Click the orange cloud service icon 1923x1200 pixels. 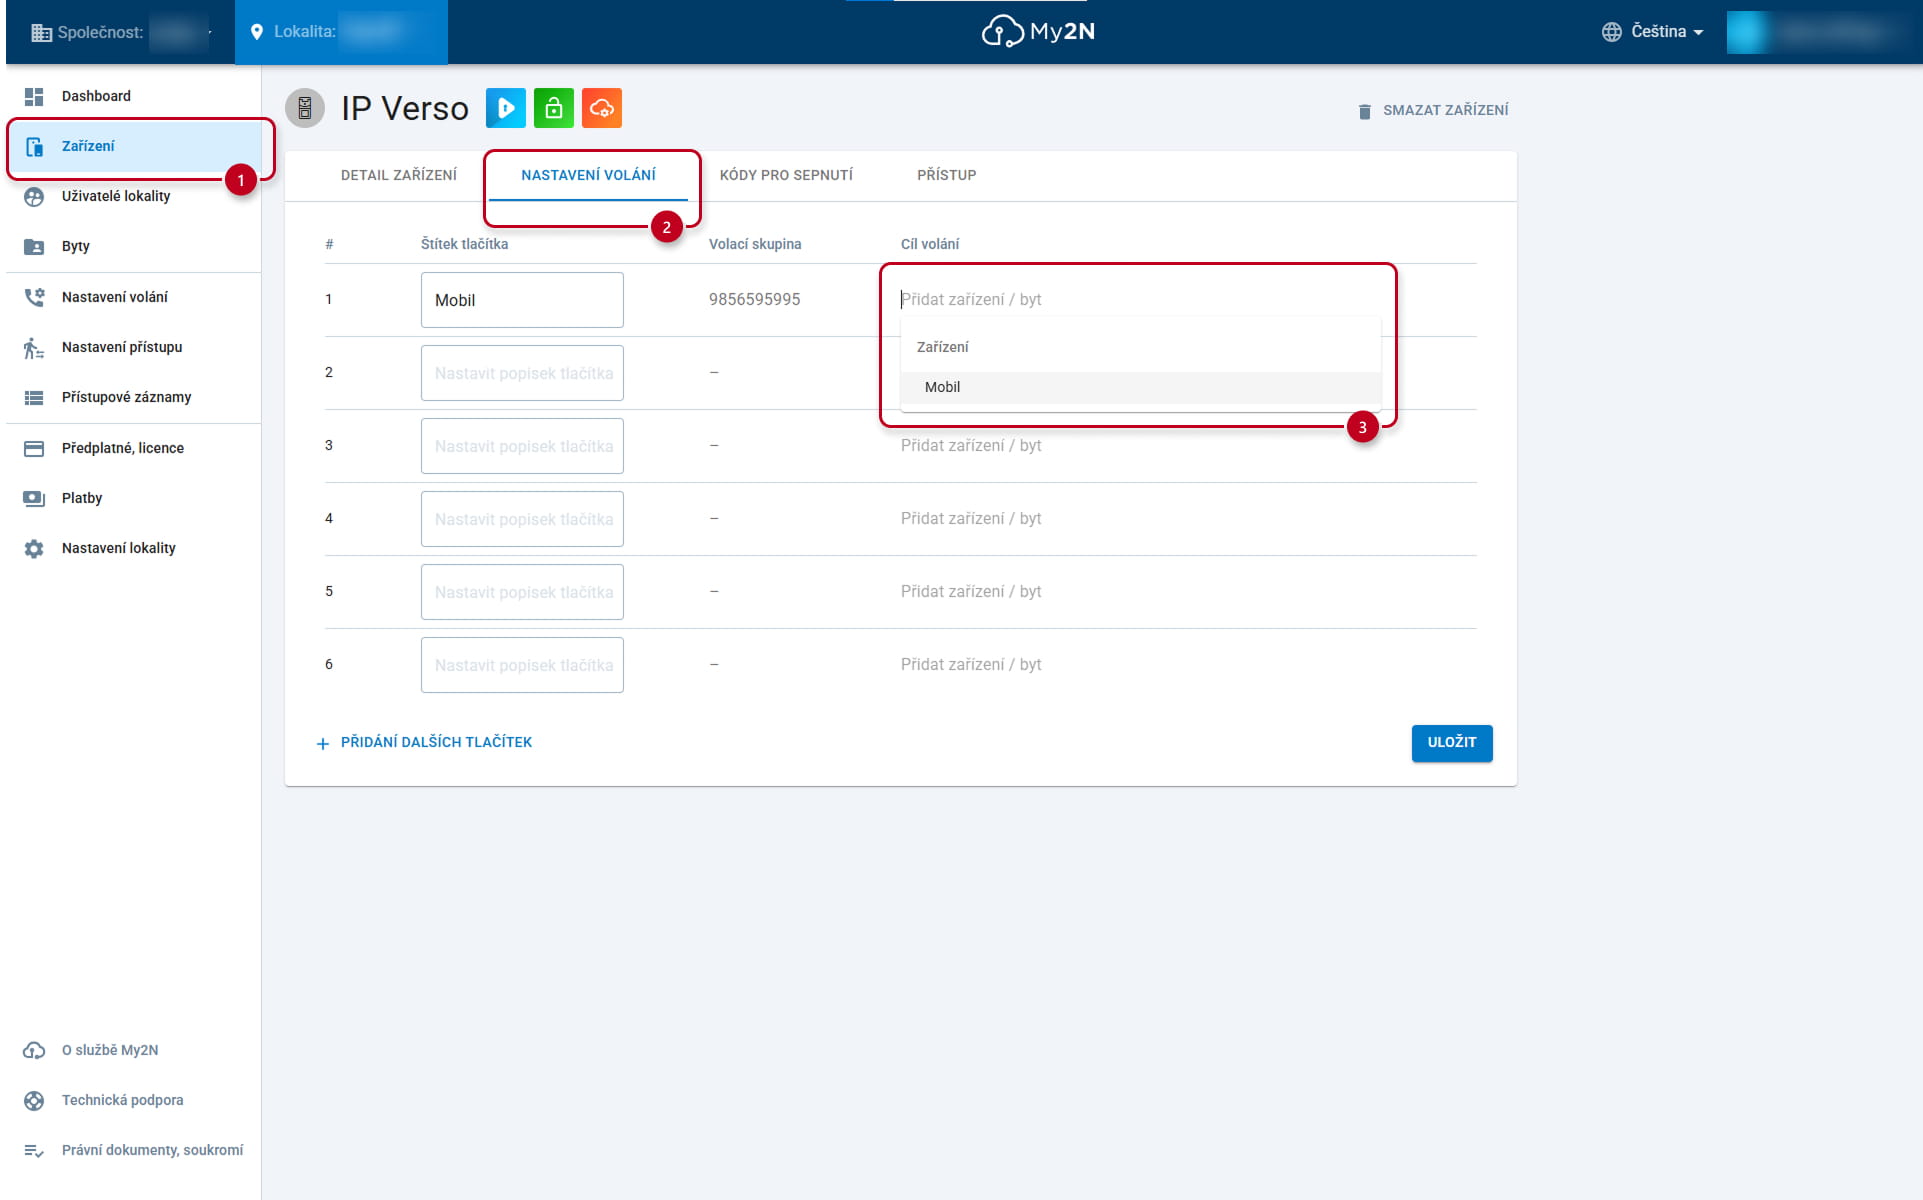point(602,108)
